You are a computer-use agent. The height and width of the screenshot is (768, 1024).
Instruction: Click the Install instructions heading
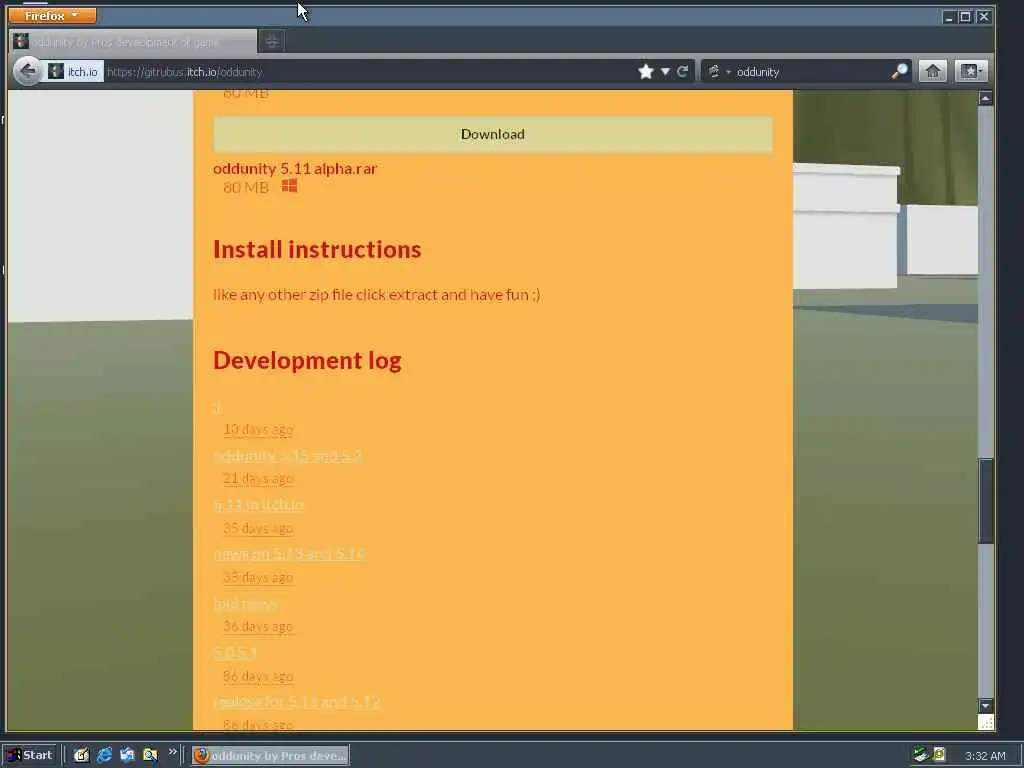click(x=317, y=249)
